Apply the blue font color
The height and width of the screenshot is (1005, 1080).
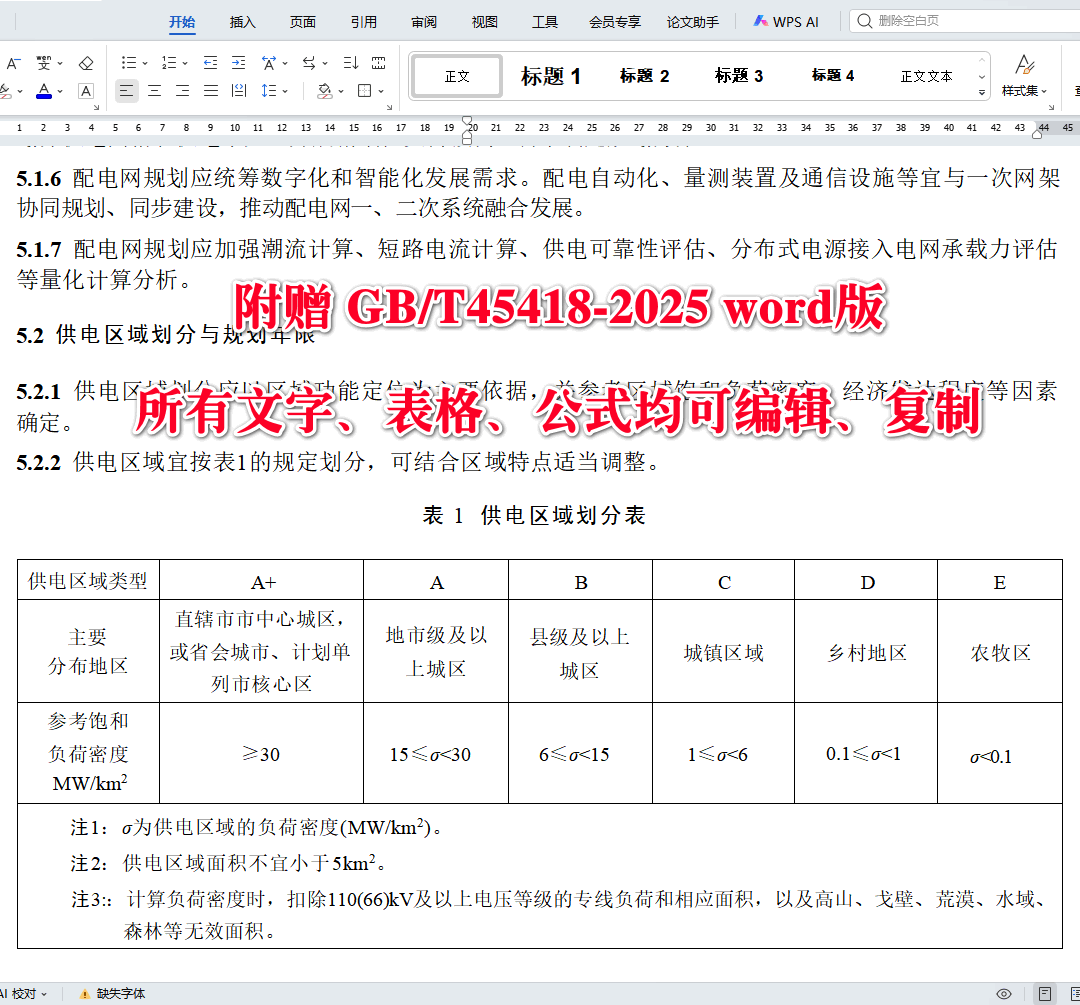tap(44, 90)
